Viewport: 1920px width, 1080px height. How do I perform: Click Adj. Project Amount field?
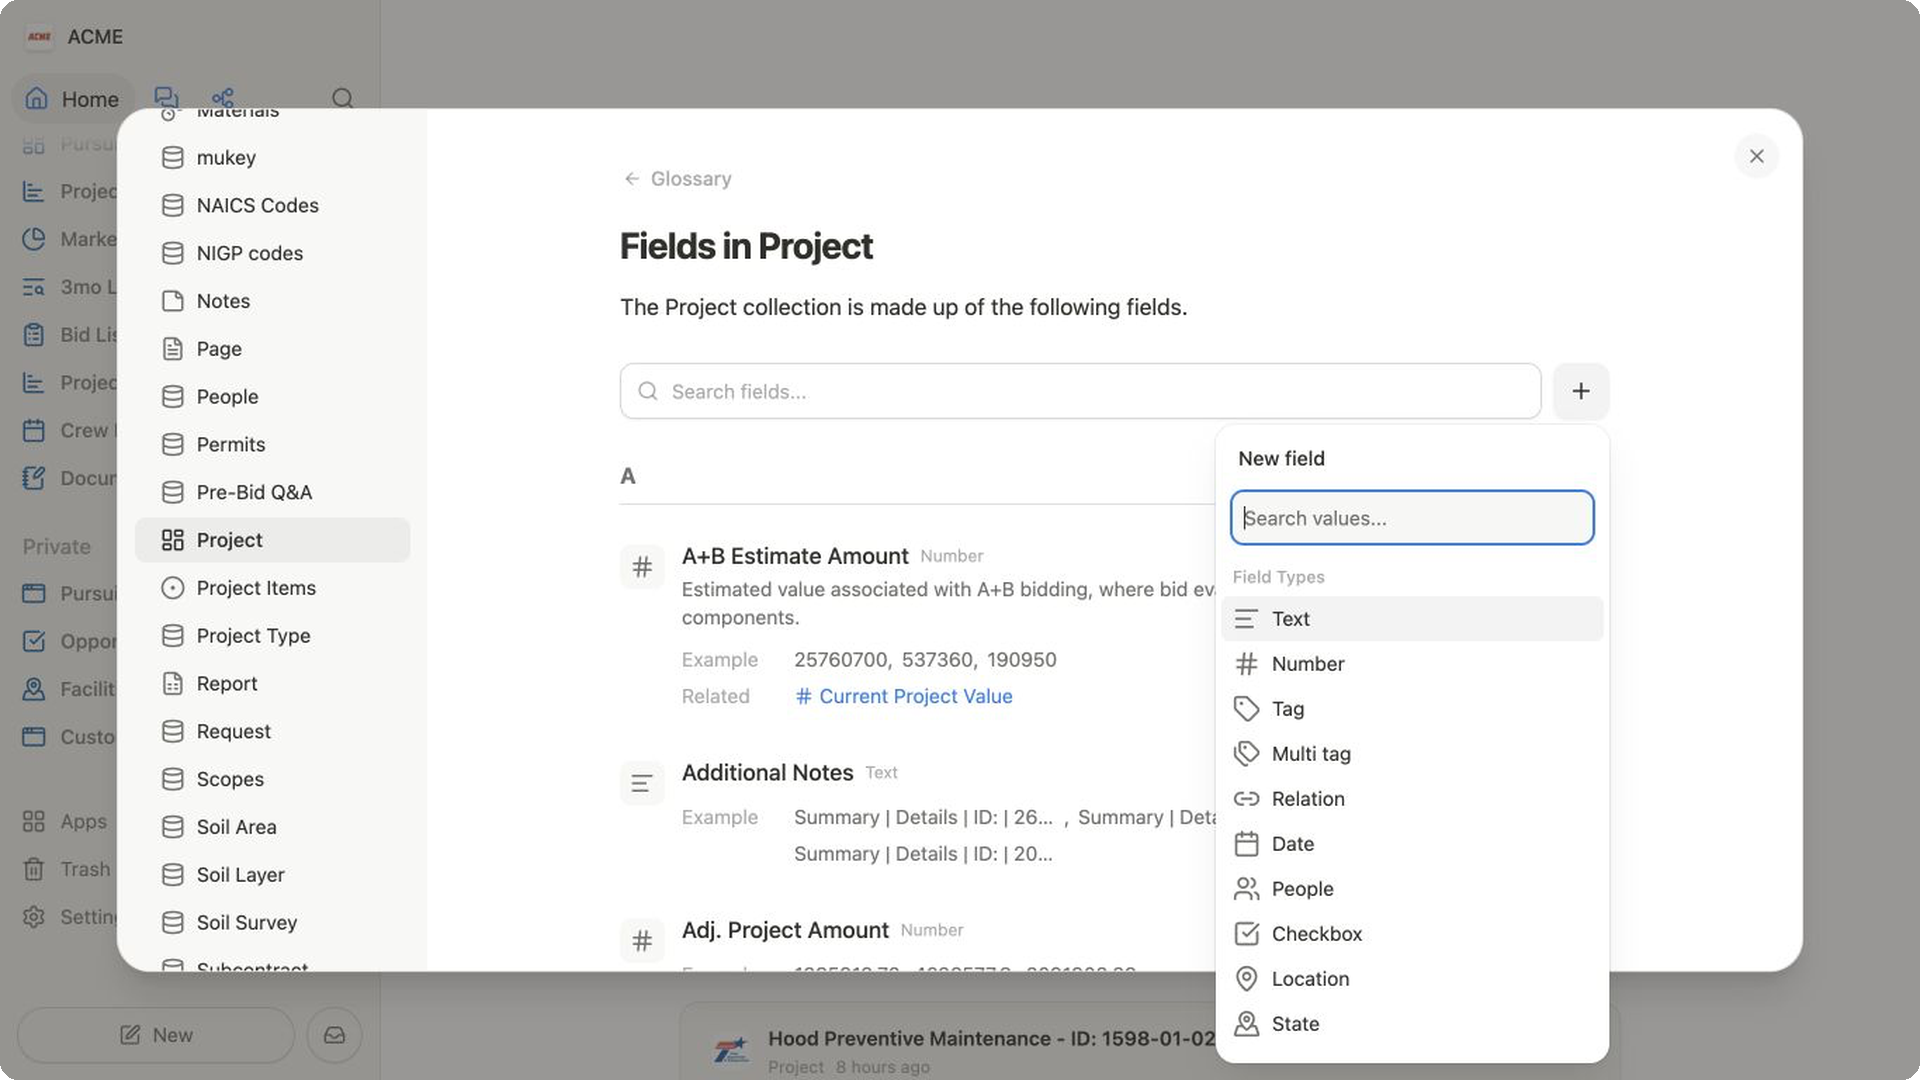(785, 930)
